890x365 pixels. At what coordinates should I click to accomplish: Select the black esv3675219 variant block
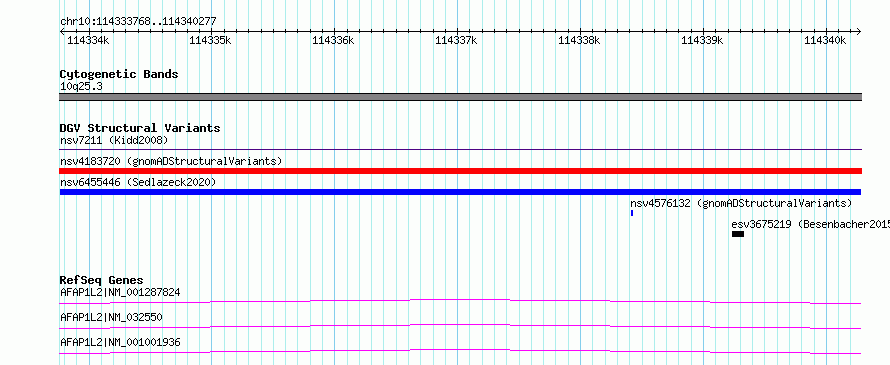tap(738, 234)
